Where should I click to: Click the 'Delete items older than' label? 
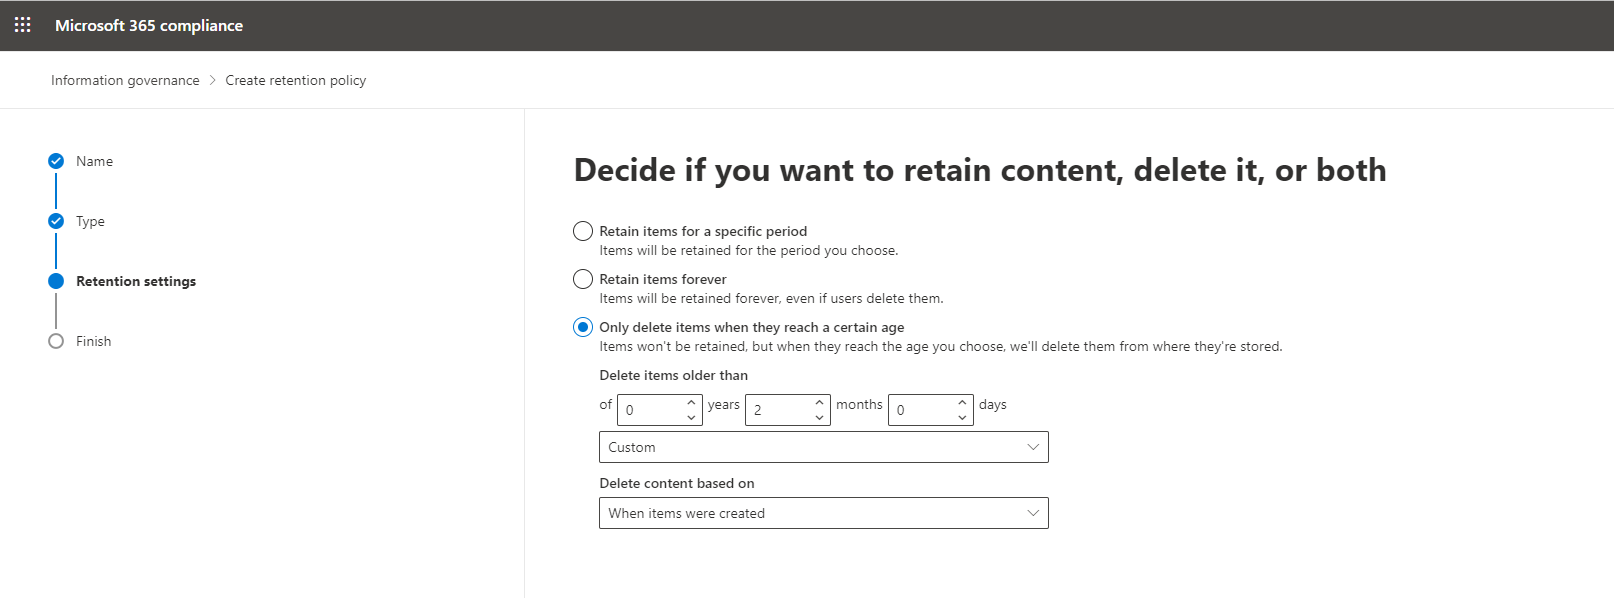tap(674, 375)
